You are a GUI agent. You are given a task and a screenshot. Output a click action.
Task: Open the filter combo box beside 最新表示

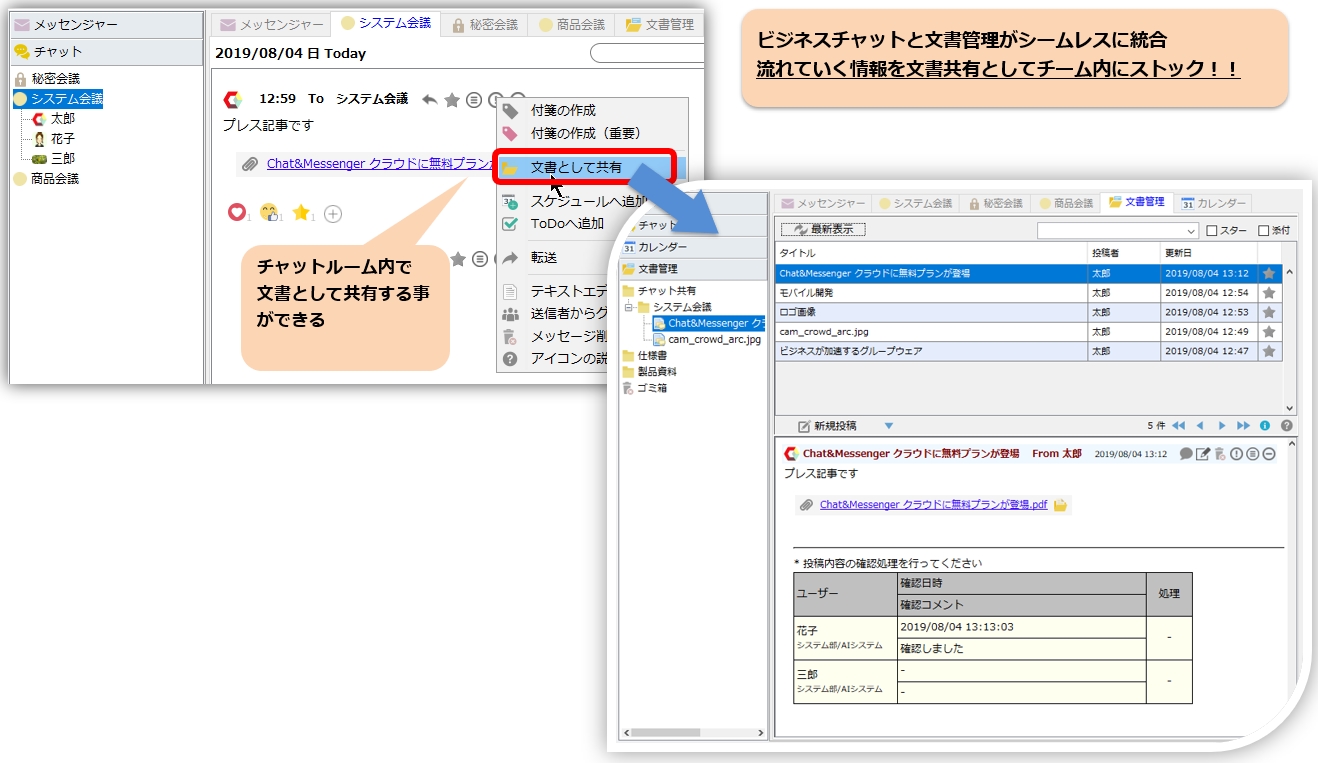[x=1117, y=231]
